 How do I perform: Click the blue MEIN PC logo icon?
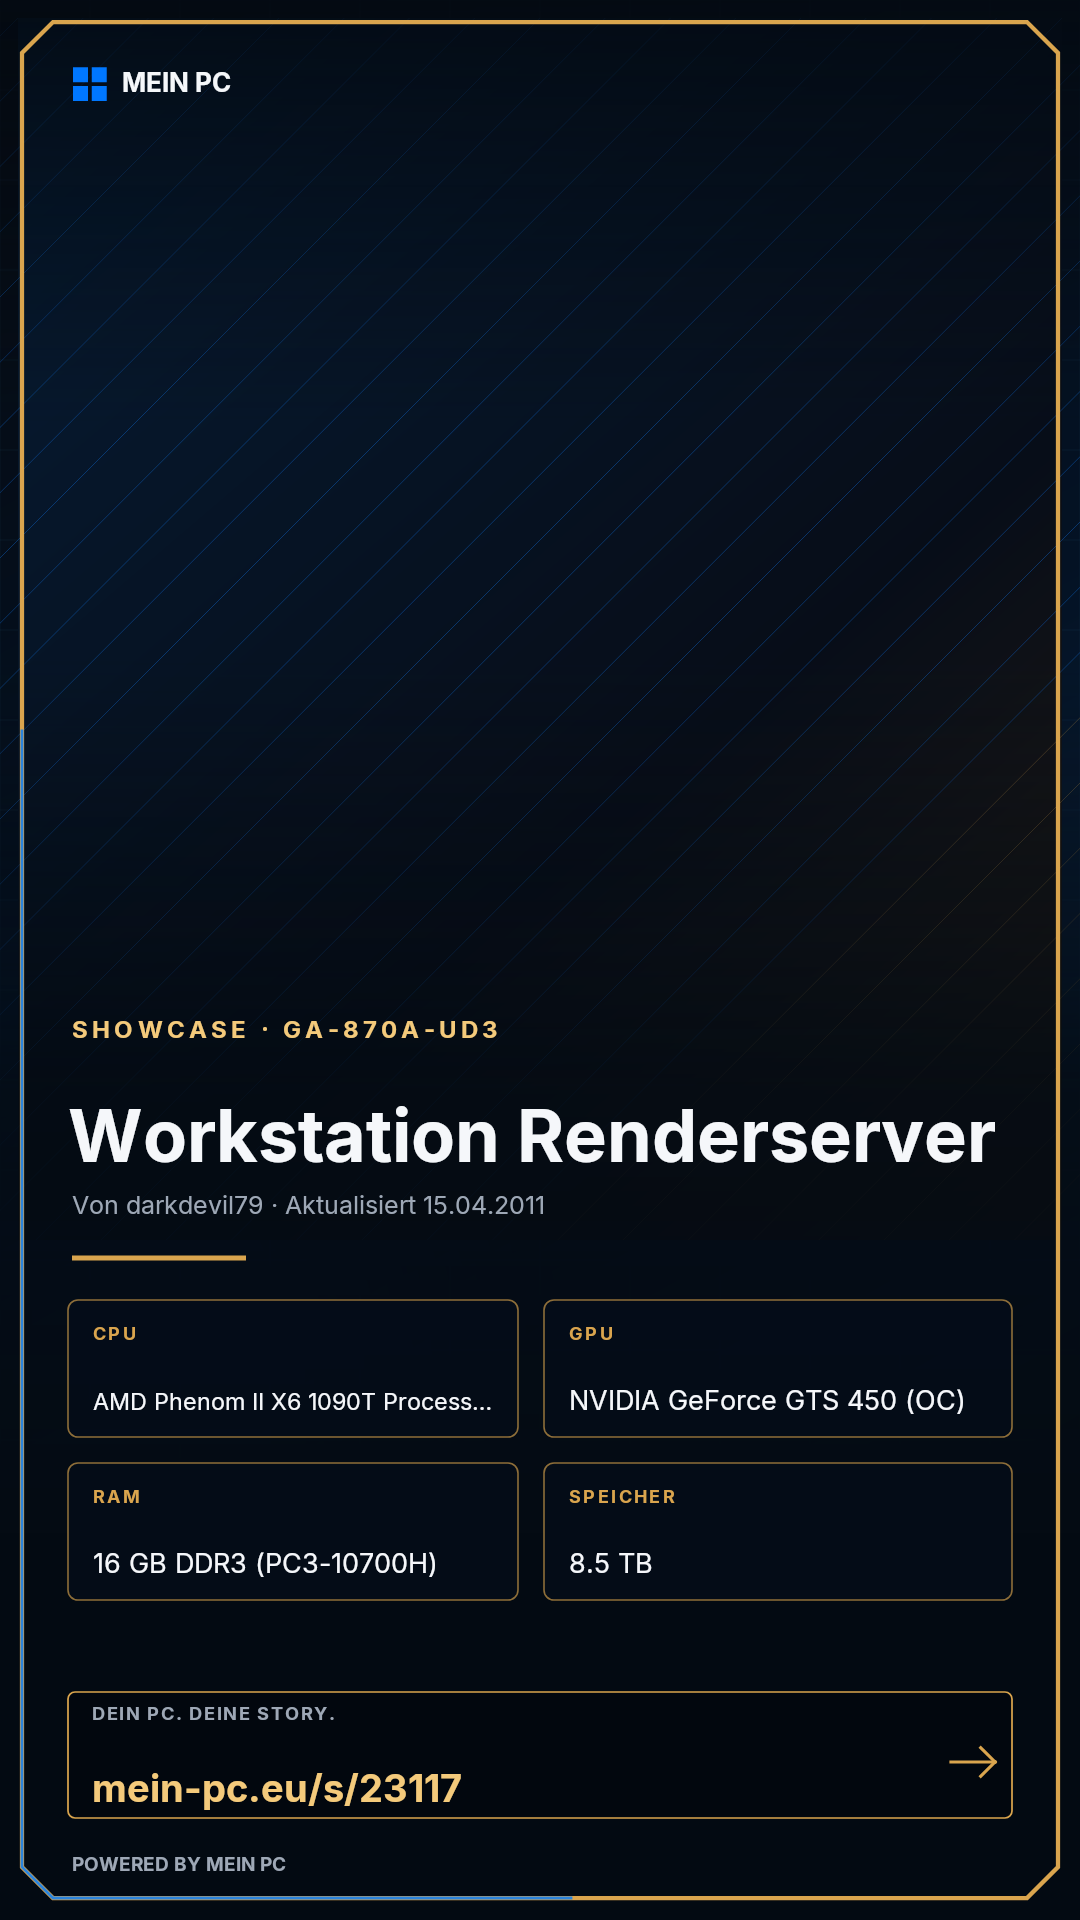[x=90, y=84]
